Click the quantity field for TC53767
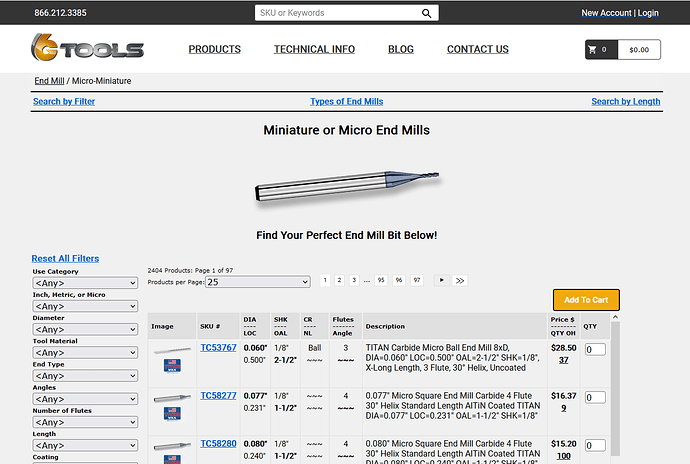 595,350
